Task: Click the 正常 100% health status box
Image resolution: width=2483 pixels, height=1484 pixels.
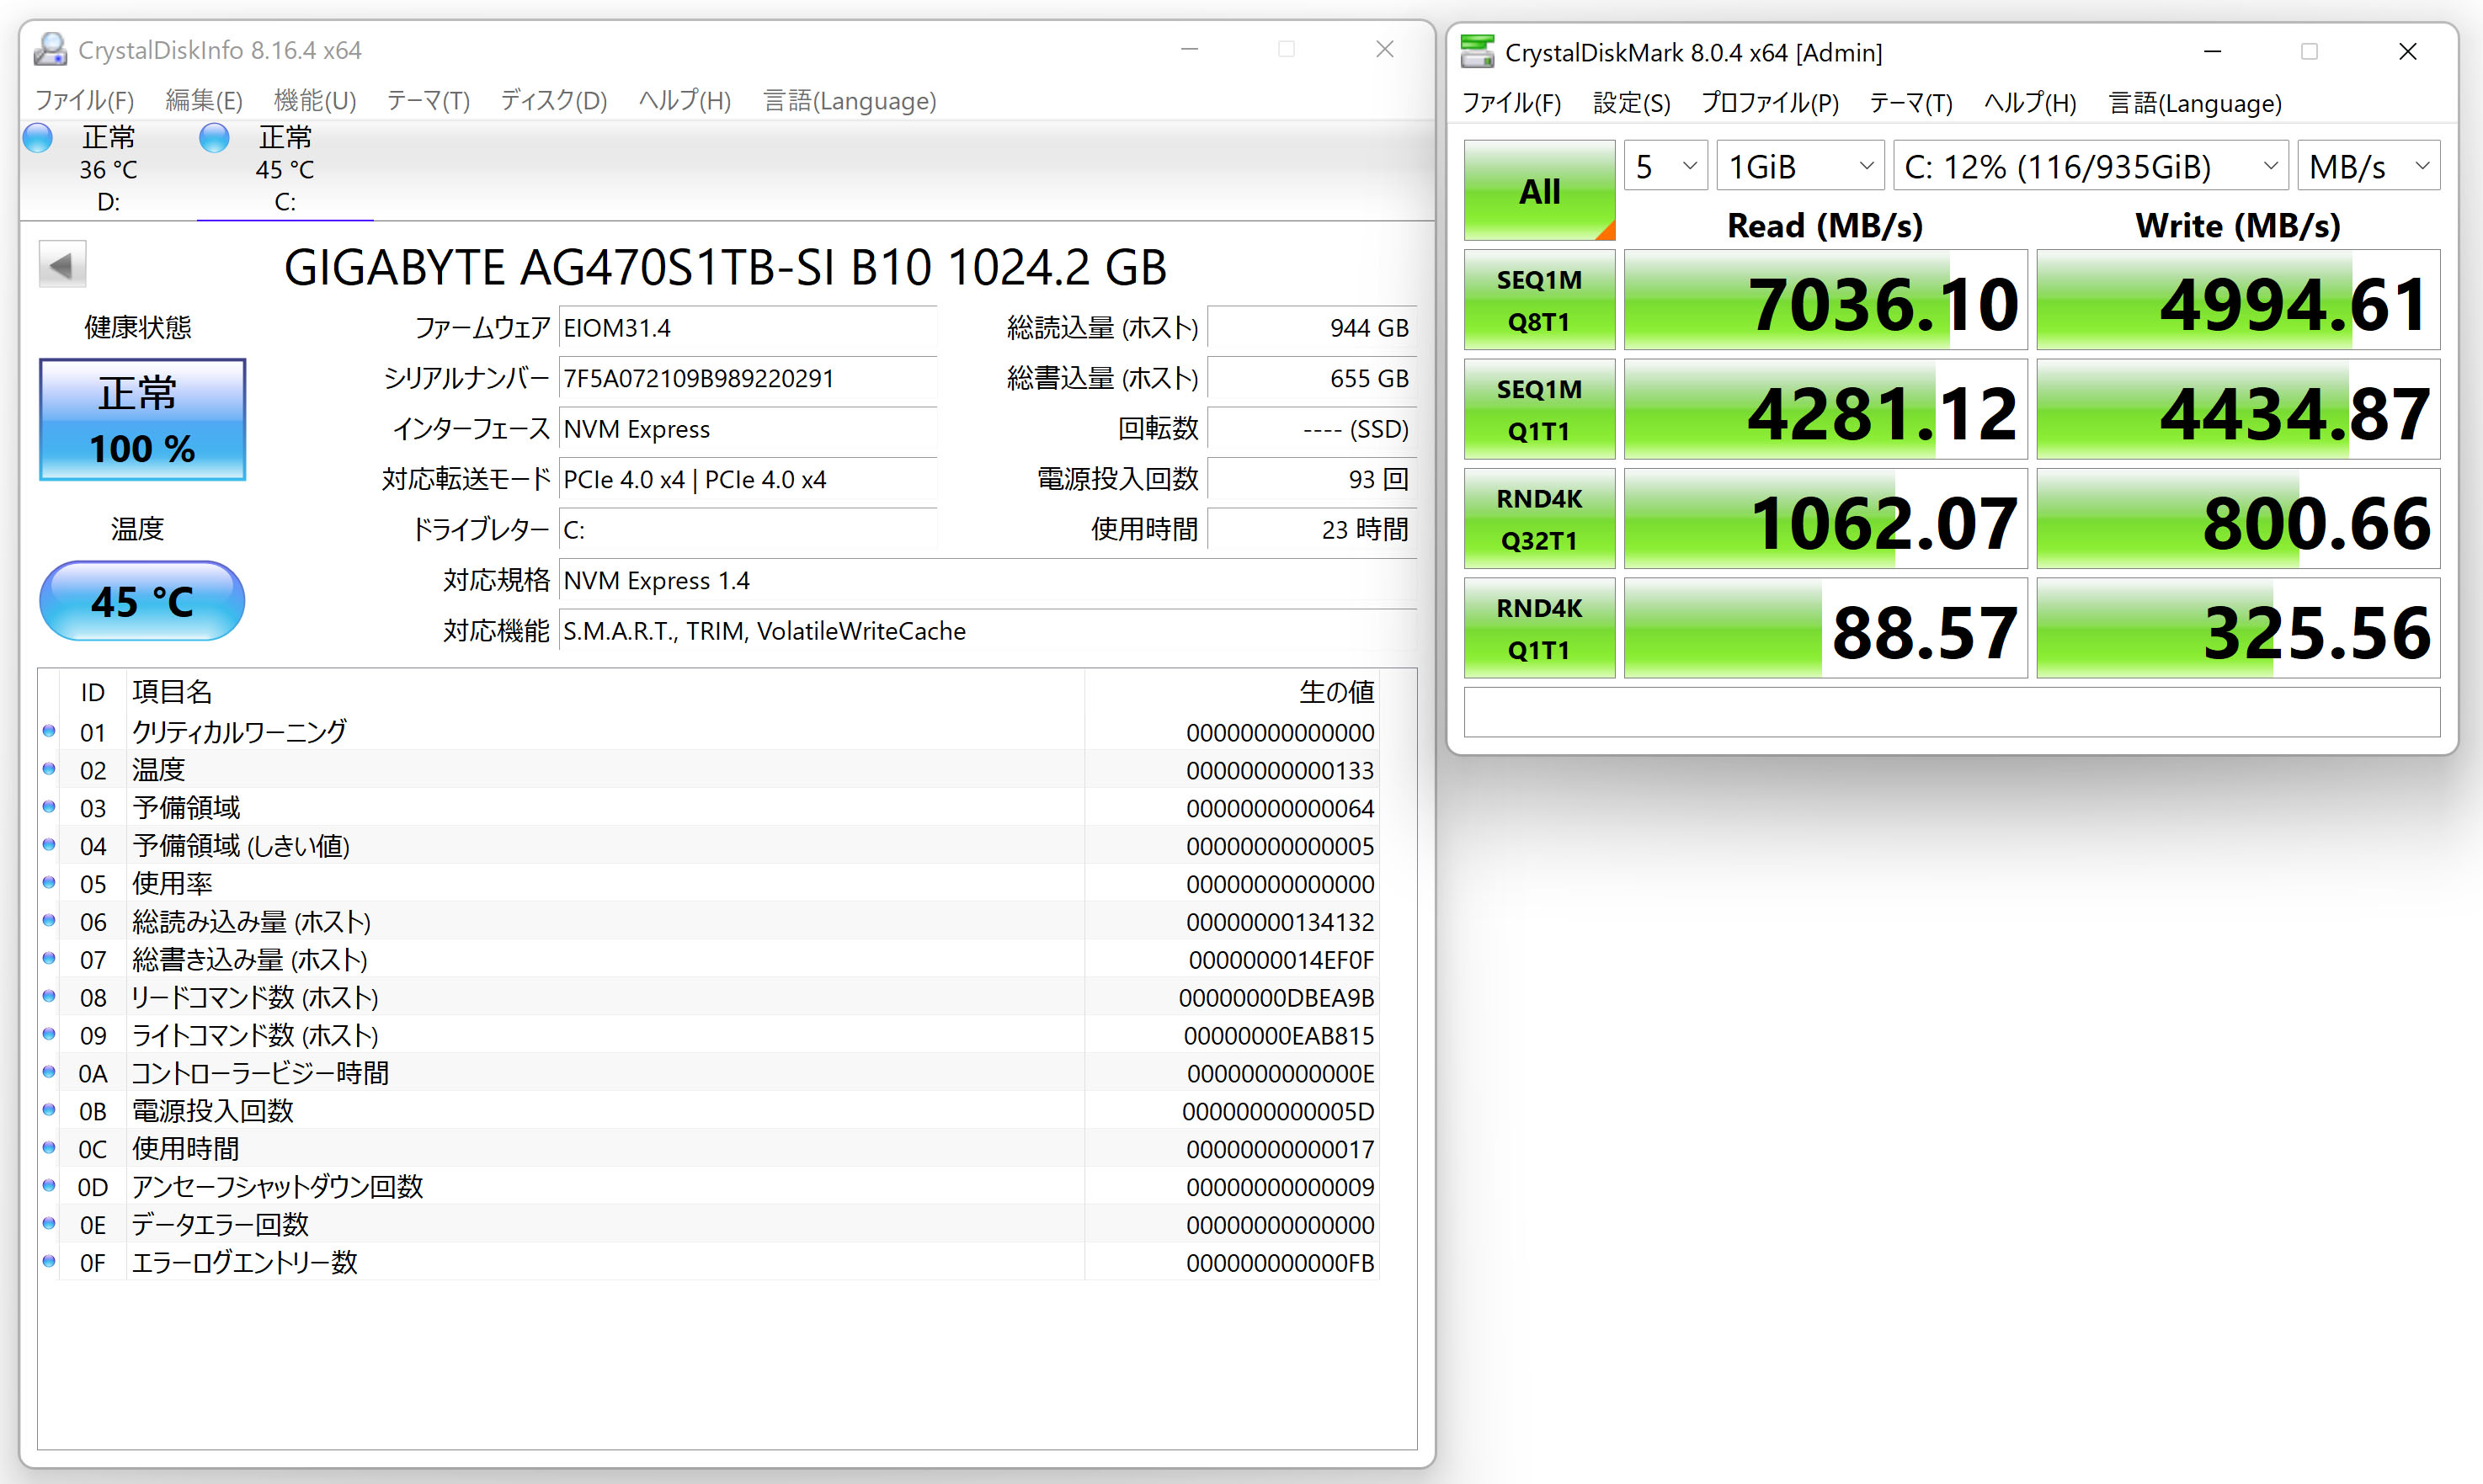Action: tap(142, 420)
